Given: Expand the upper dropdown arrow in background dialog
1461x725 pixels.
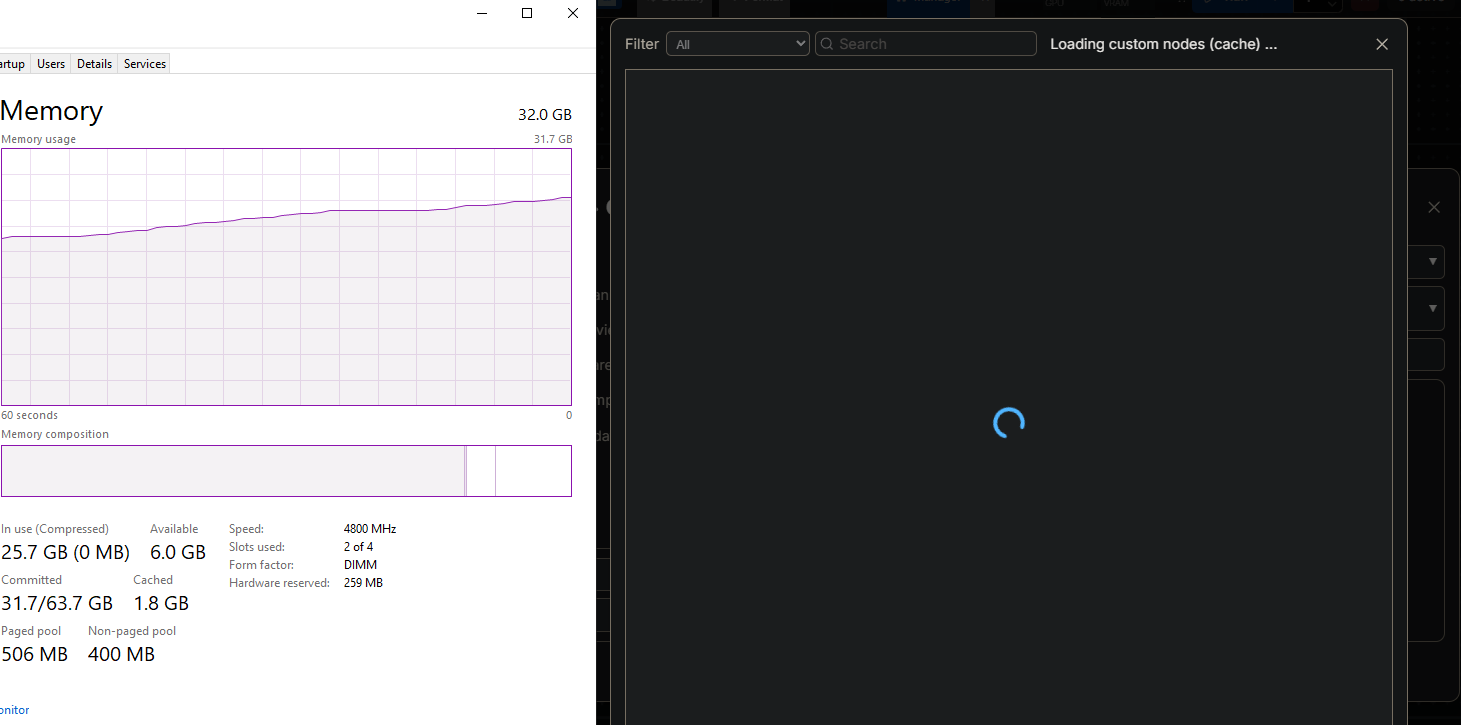Looking at the screenshot, I should pyautogui.click(x=1433, y=261).
